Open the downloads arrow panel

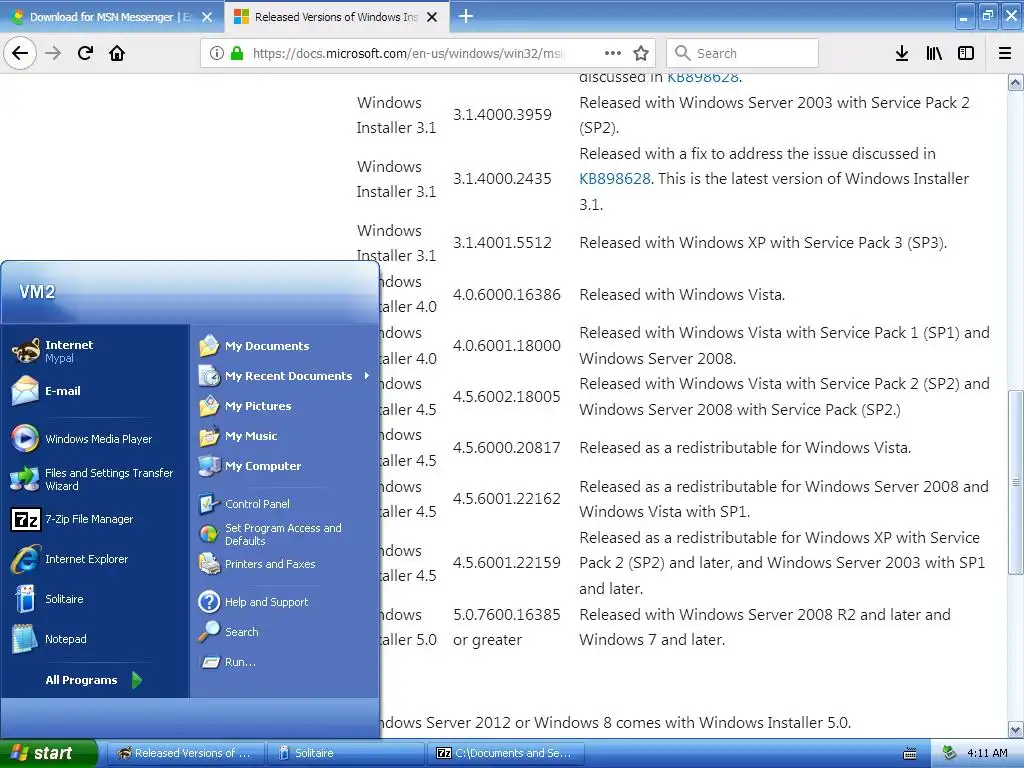902,53
